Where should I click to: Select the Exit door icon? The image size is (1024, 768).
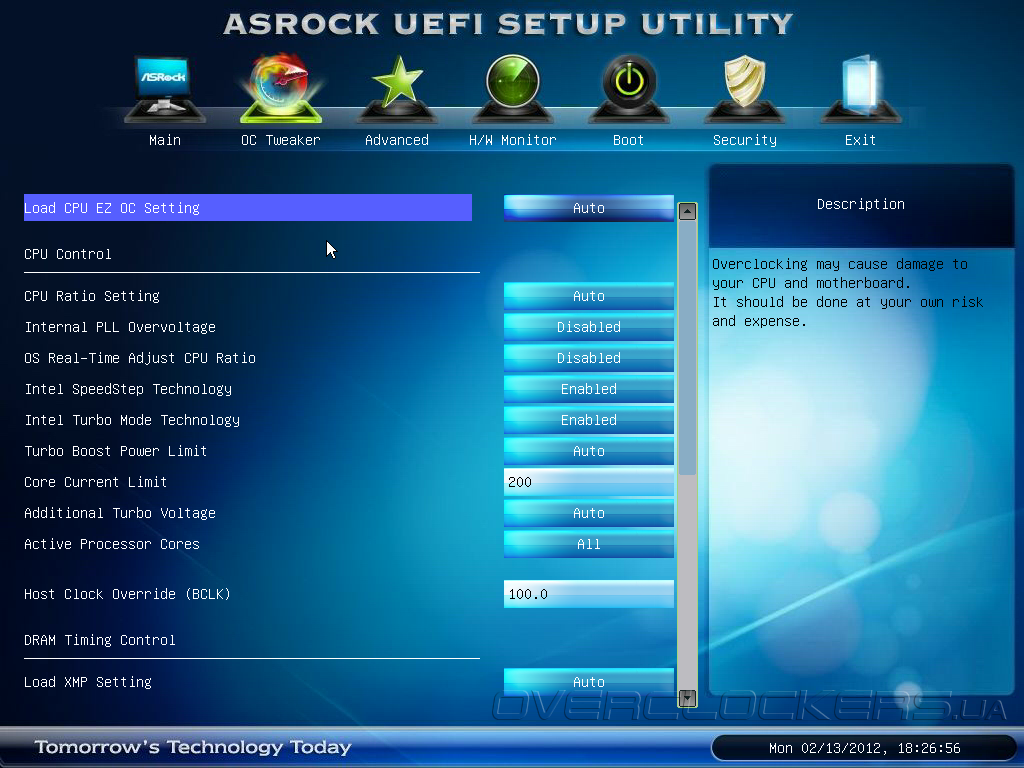pyautogui.click(x=860, y=89)
